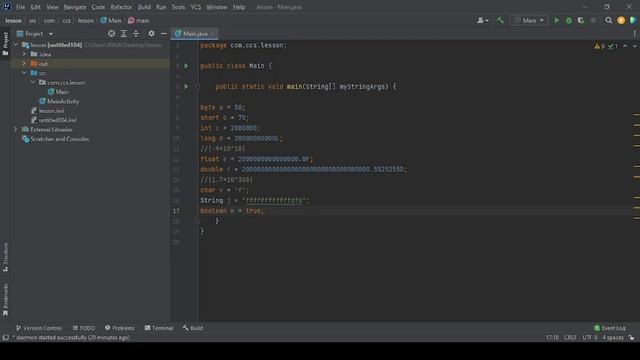Open the Edit menu
640x360 pixels.
coord(36,7)
